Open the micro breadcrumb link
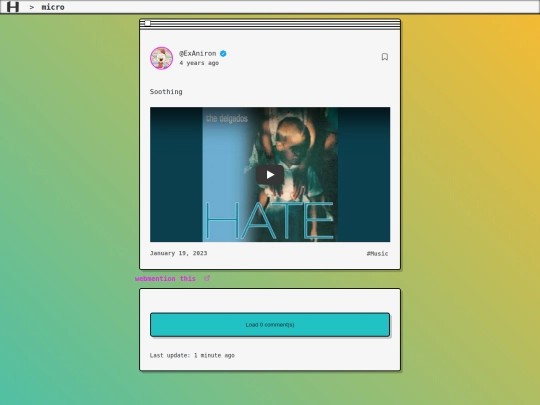540x405 pixels. 53,7
